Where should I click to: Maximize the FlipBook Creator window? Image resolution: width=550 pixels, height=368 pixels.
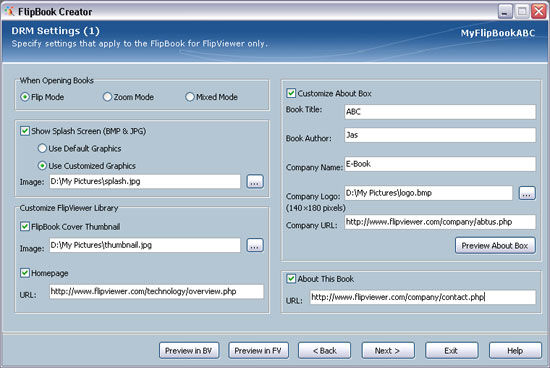tap(522, 12)
